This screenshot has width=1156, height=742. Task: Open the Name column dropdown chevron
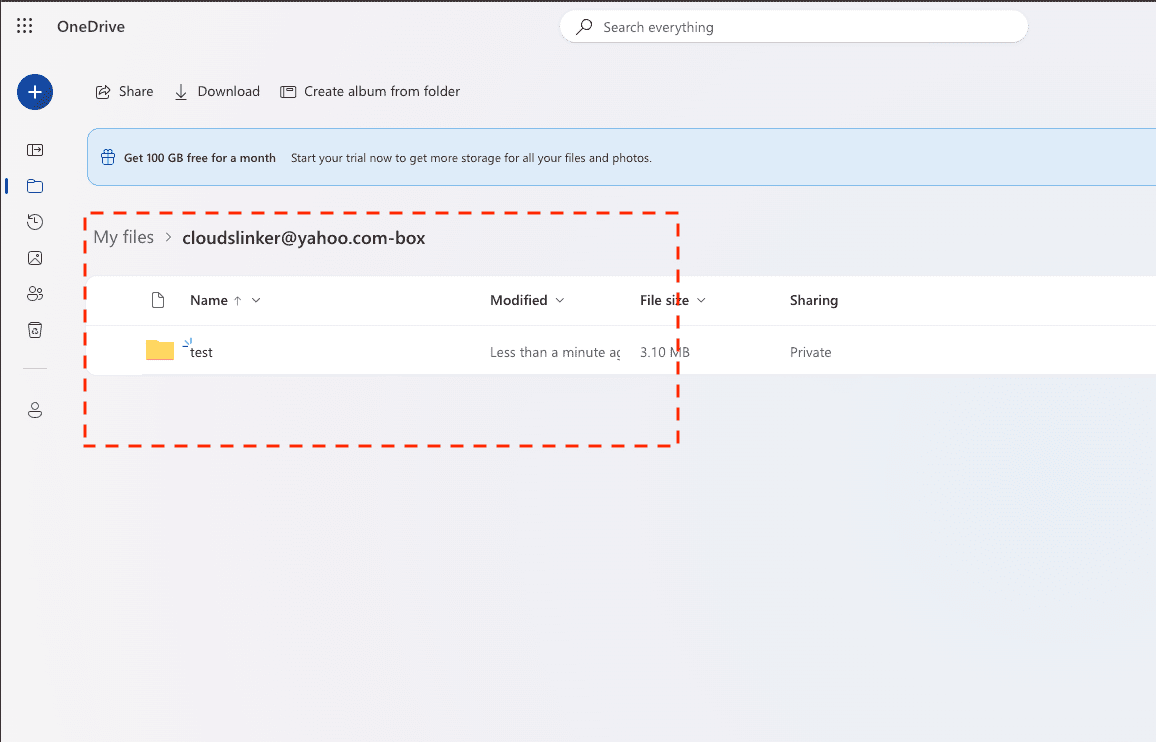click(256, 300)
